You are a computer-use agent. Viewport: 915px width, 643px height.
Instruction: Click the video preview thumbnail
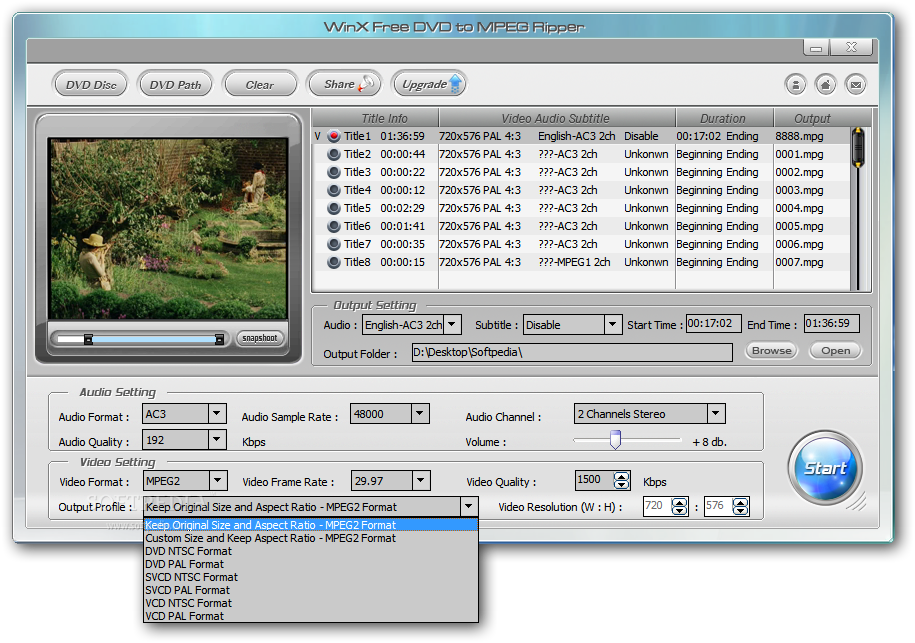(x=168, y=229)
